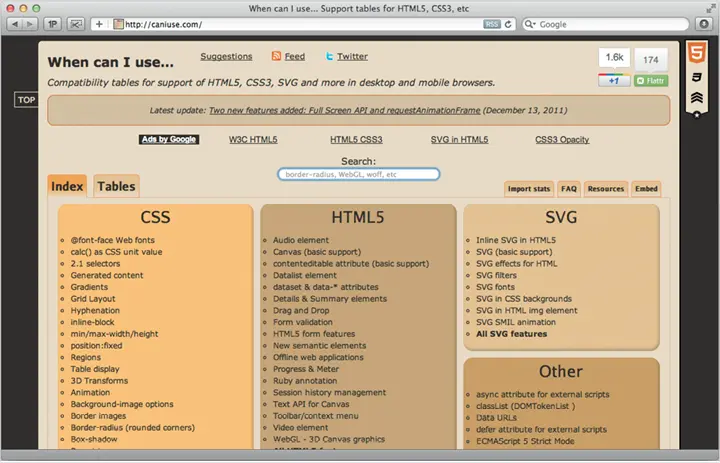Open the Twitter link

(x=352, y=56)
